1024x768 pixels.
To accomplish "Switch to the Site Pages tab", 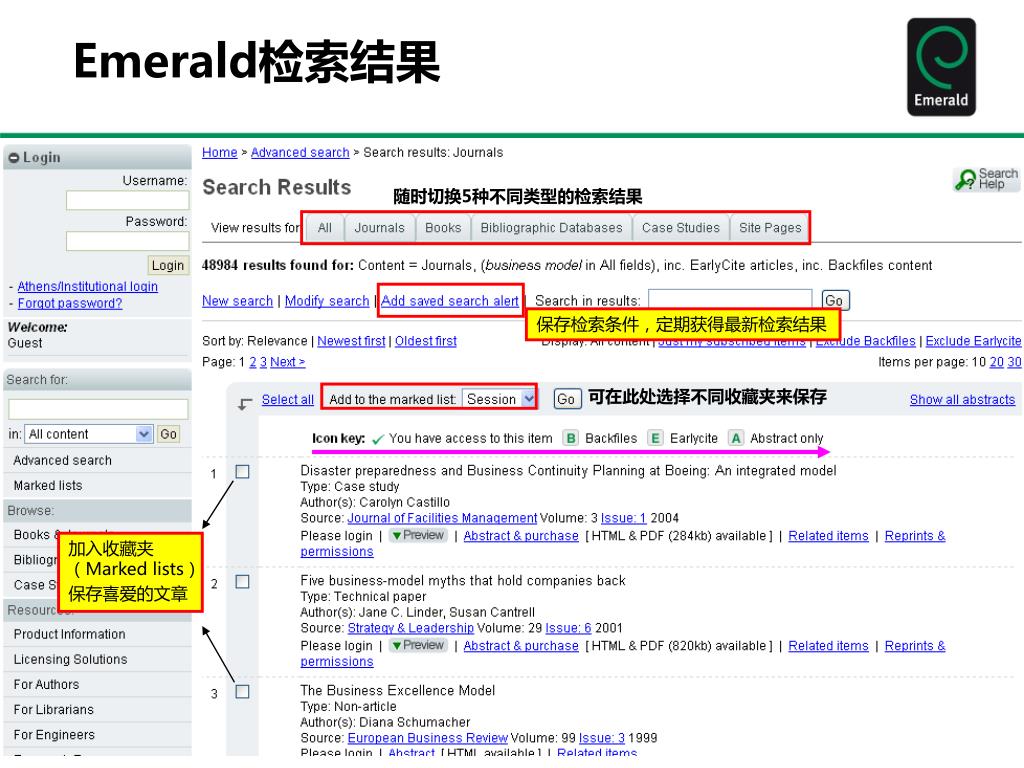I will pos(770,228).
